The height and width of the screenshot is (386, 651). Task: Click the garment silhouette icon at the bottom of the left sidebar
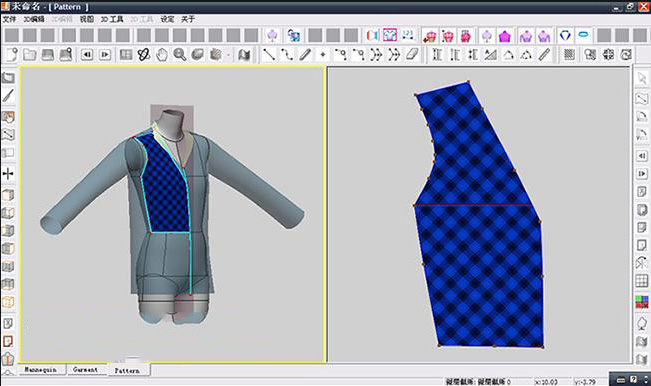pos(8,359)
